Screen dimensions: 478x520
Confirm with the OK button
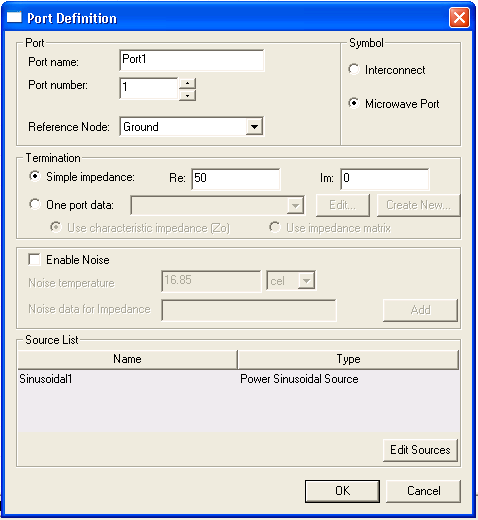(x=342, y=491)
